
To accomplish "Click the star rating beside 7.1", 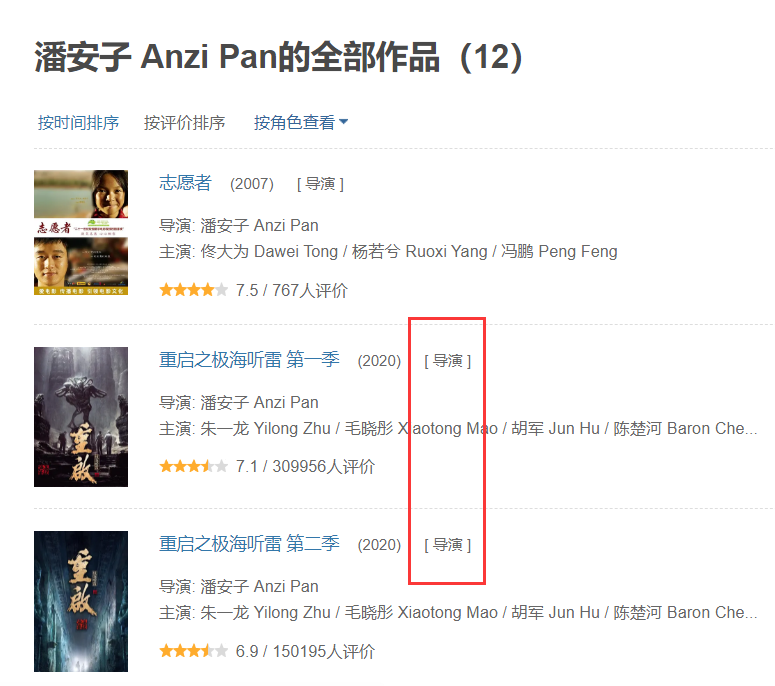I will [x=193, y=466].
